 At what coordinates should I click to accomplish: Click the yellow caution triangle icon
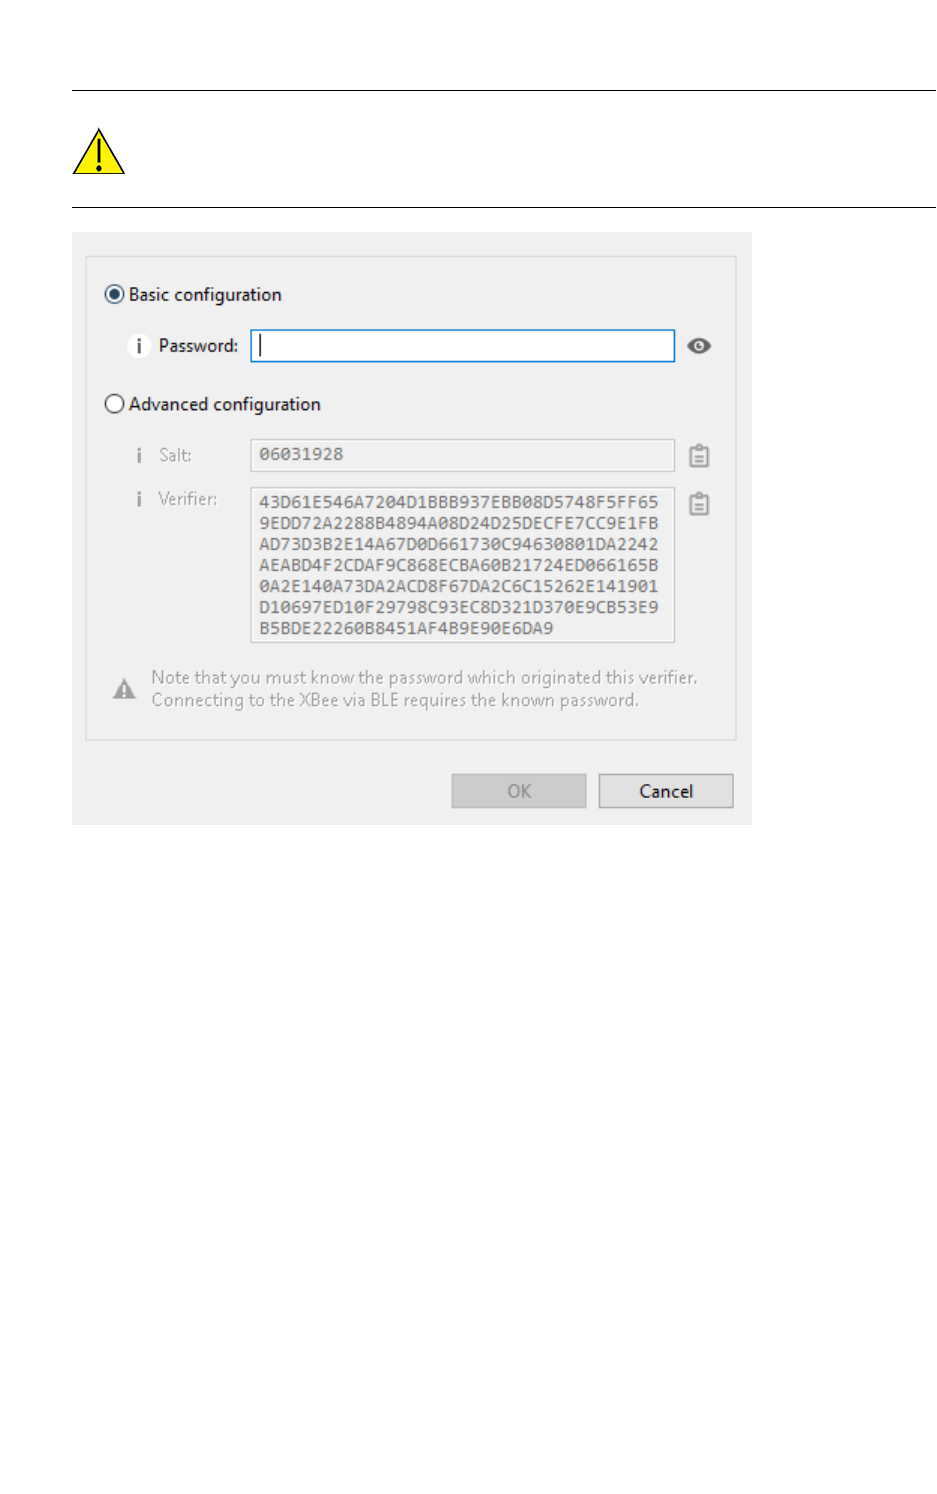click(x=98, y=152)
